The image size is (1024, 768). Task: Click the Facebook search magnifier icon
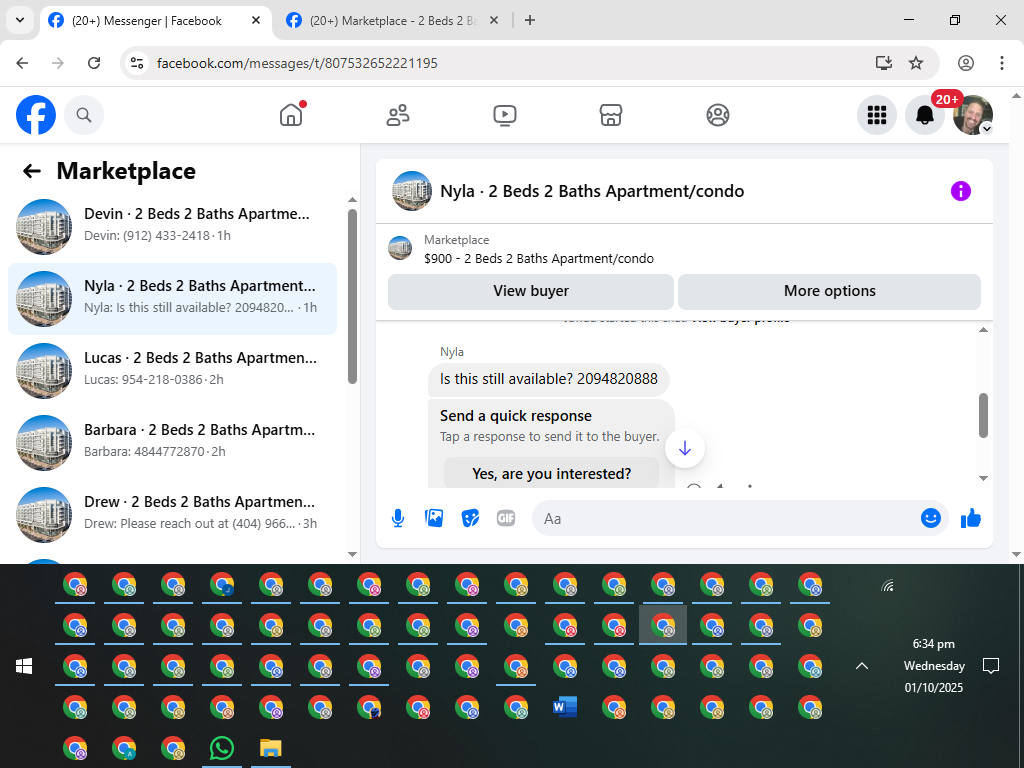[84, 115]
